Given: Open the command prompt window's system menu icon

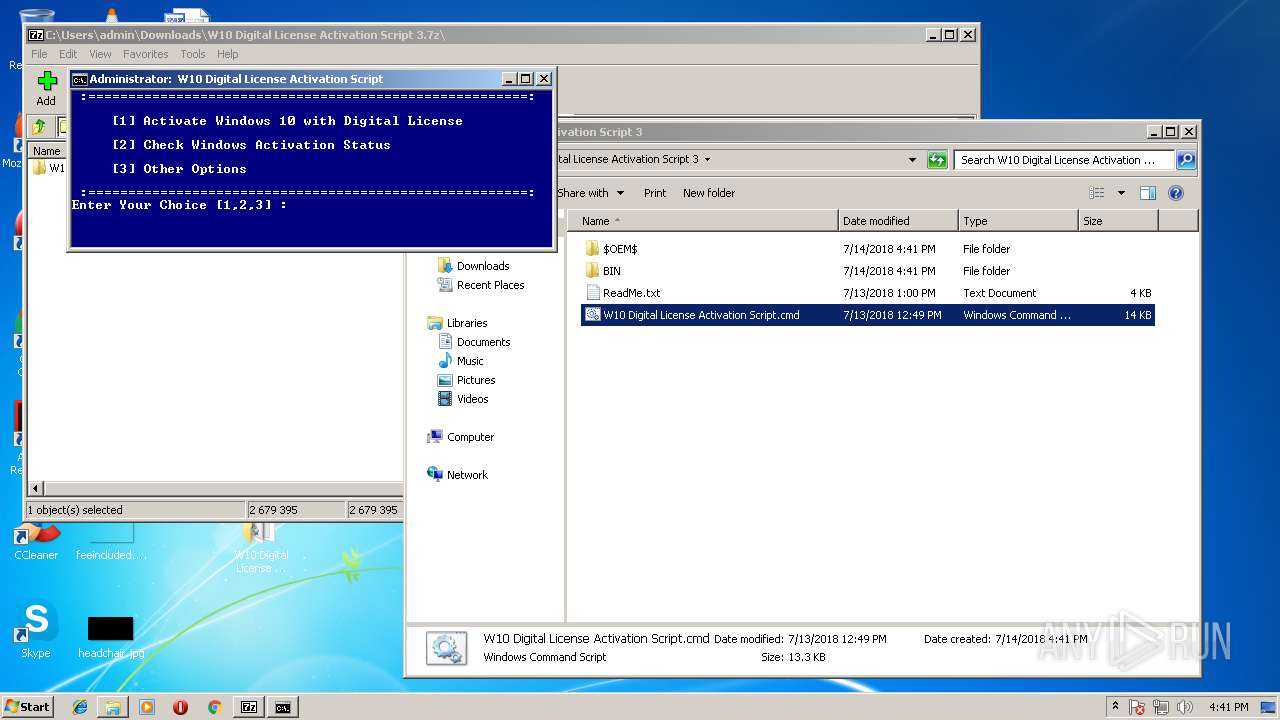Looking at the screenshot, I should click(x=80, y=79).
